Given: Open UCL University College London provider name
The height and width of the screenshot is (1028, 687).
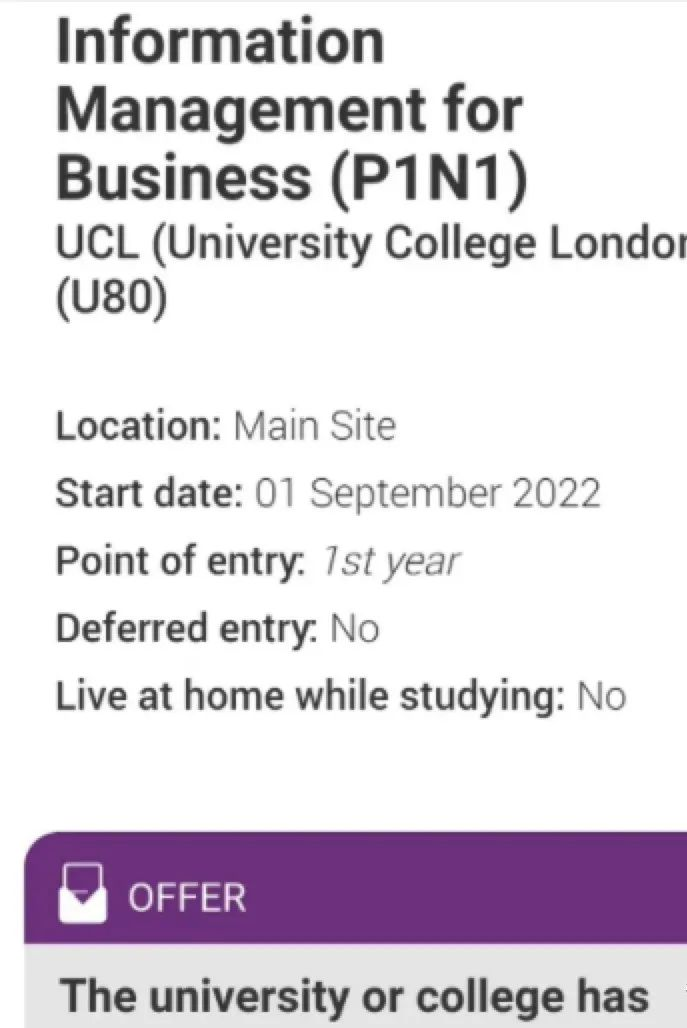Looking at the screenshot, I should coord(371,245).
